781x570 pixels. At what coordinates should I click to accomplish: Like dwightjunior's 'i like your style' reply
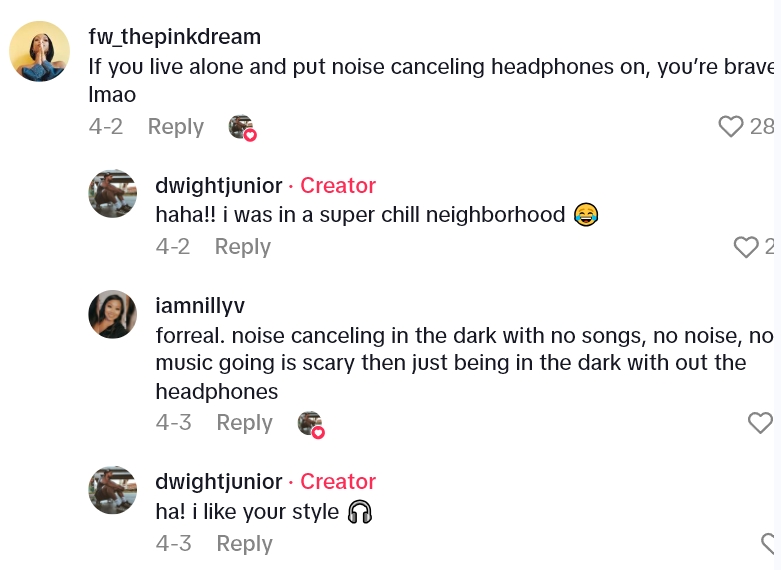(x=768, y=544)
